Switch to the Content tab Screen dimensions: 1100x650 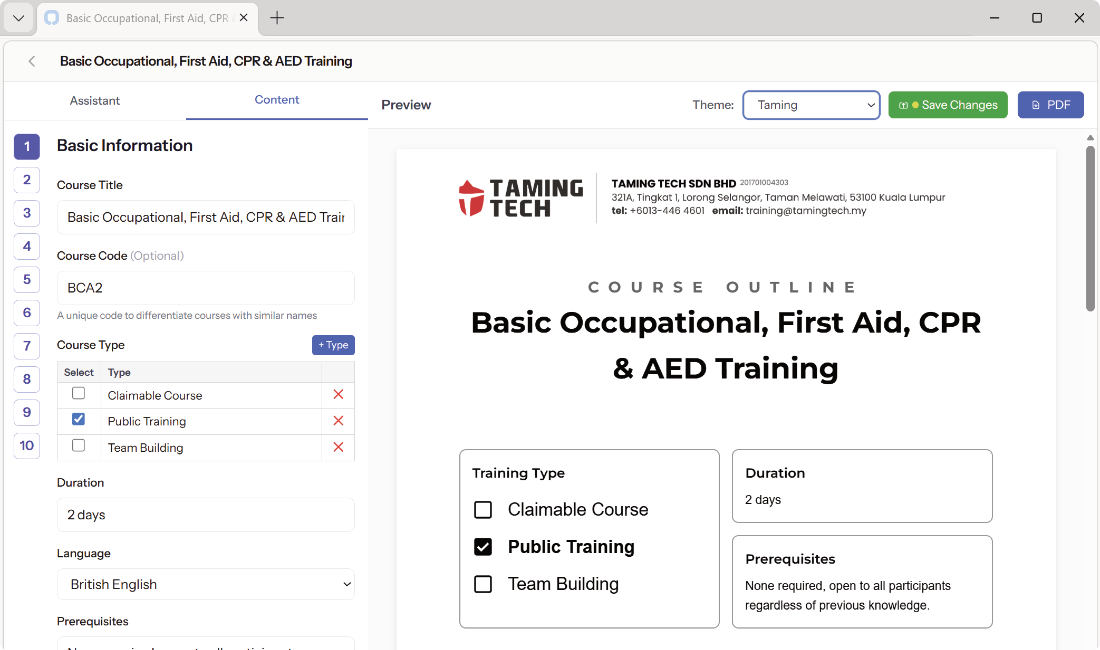[x=276, y=100]
